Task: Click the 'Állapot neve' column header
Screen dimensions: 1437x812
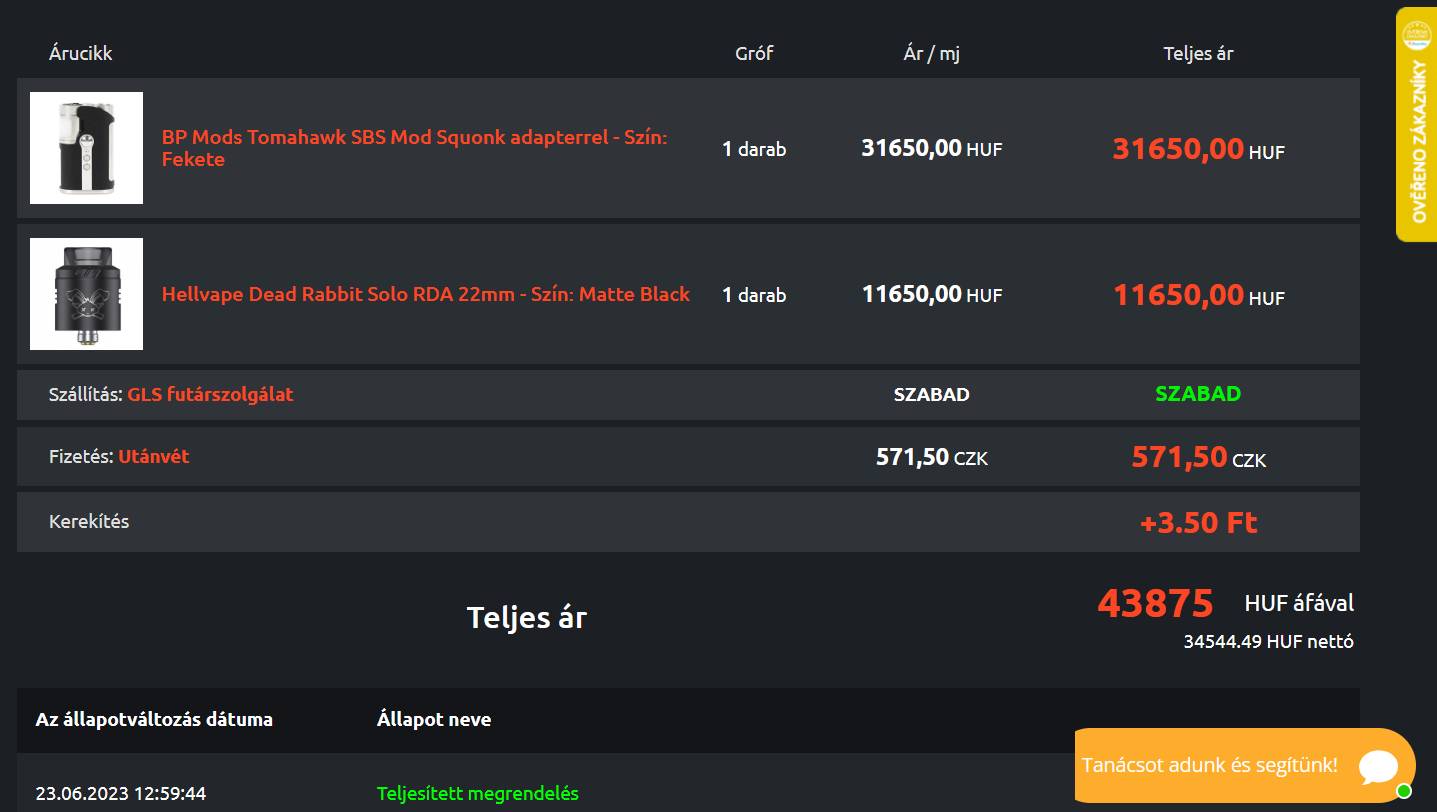Action: click(434, 720)
